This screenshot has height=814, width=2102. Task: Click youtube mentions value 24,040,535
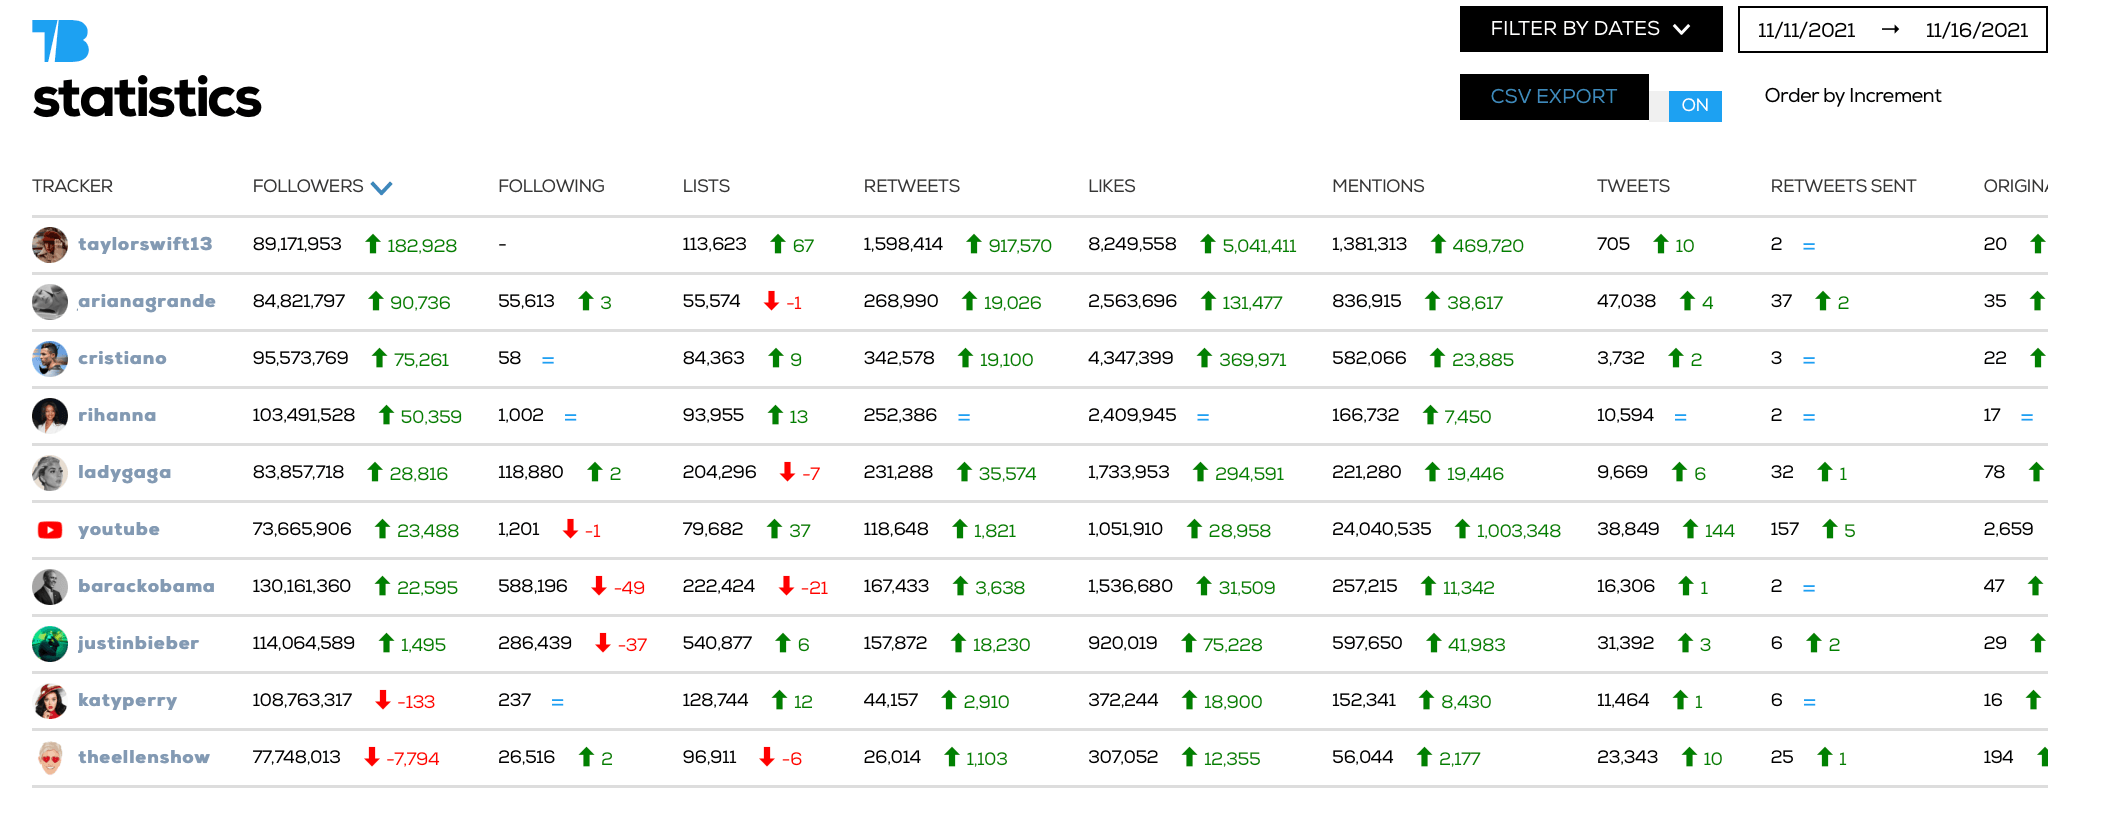tap(1381, 529)
